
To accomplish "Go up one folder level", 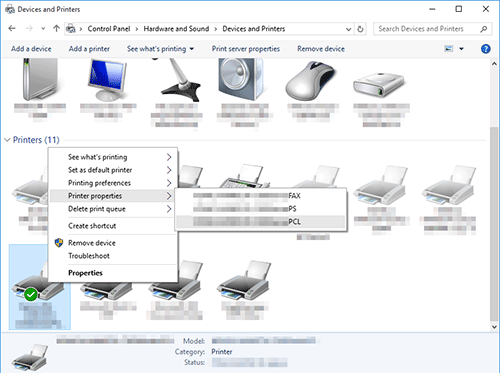I will [56, 29].
